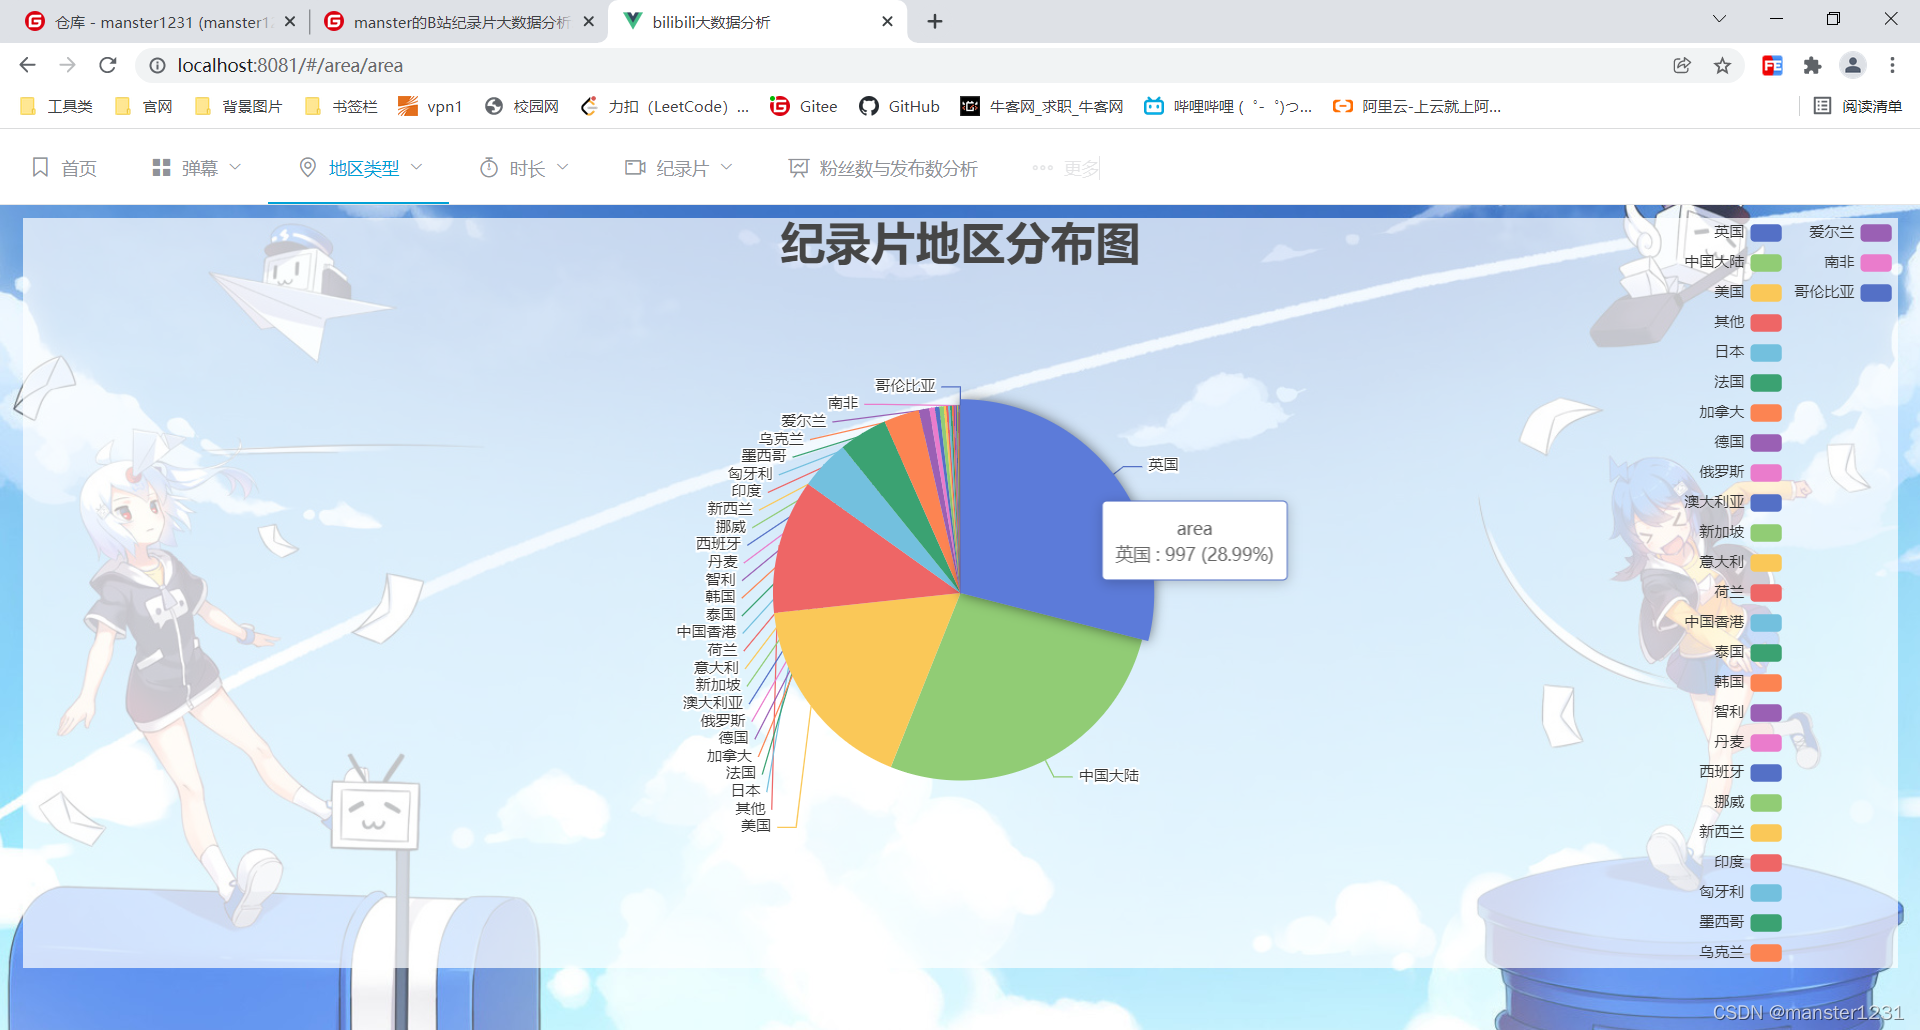This screenshot has width=1920, height=1030.
Task: Toggle 爱尔兰 legend entry
Action: pyautogui.click(x=1850, y=232)
